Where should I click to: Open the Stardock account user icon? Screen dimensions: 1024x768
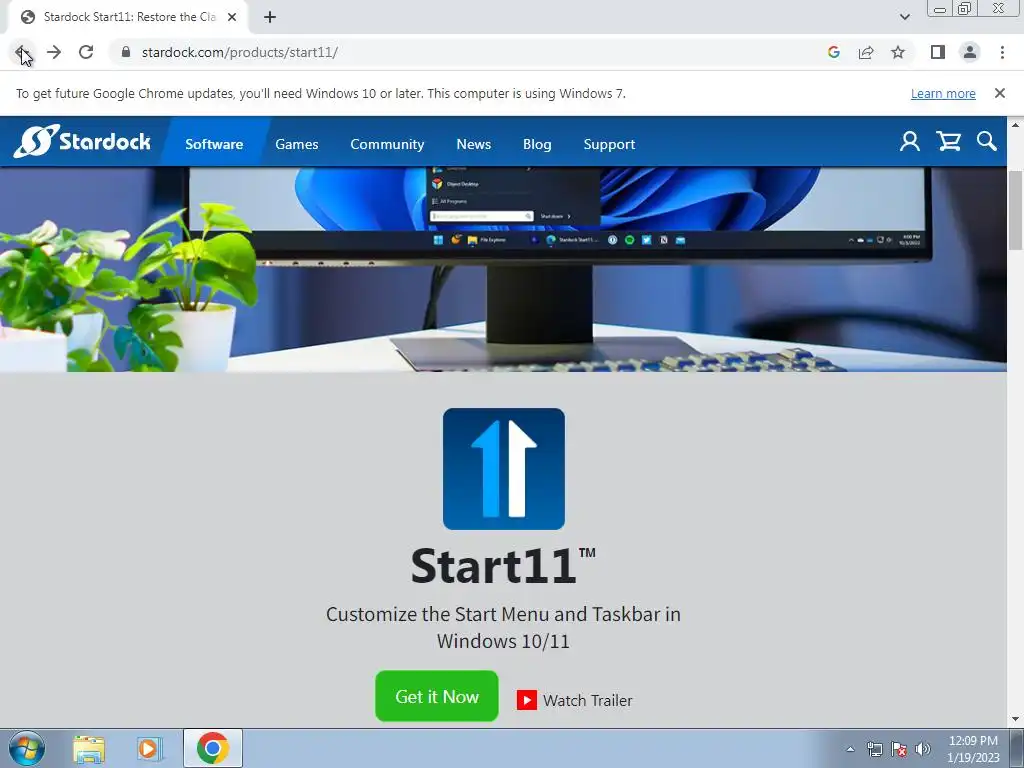tap(910, 141)
